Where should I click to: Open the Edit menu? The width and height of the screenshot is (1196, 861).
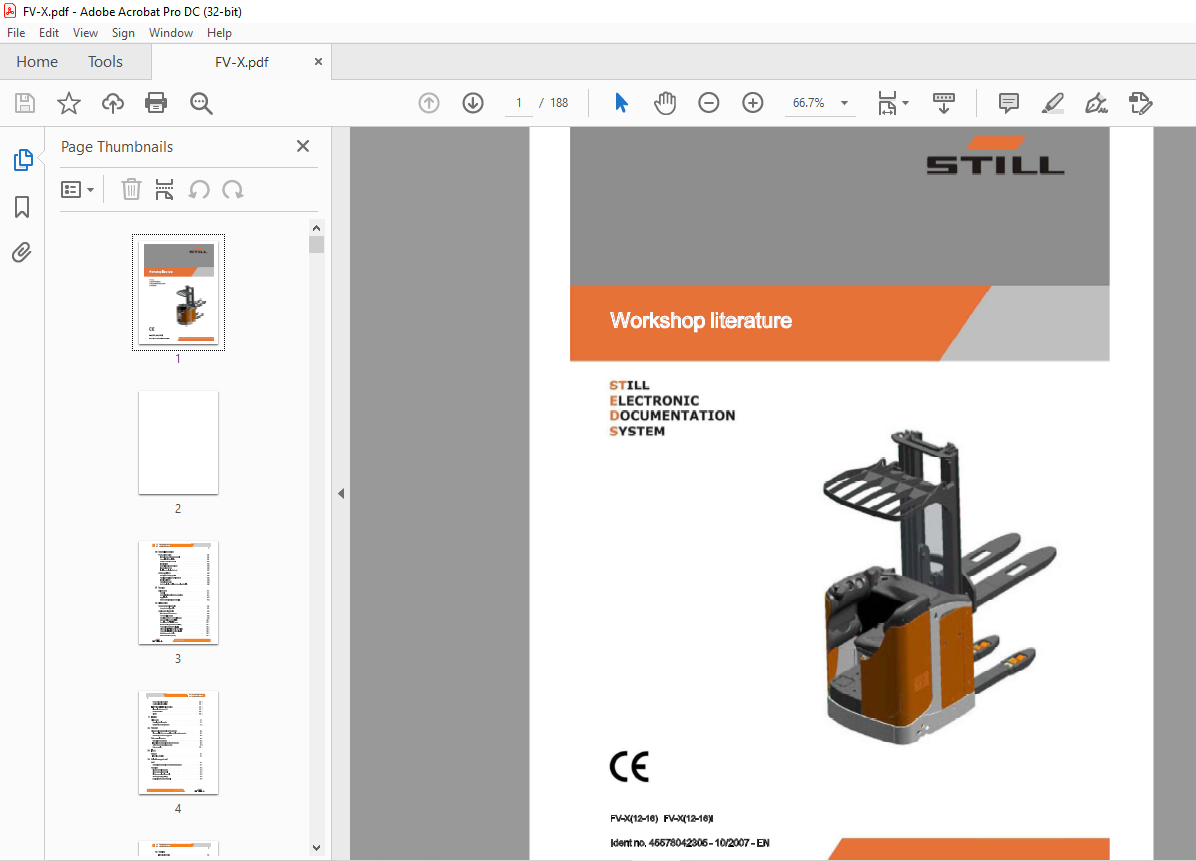[x=49, y=33]
